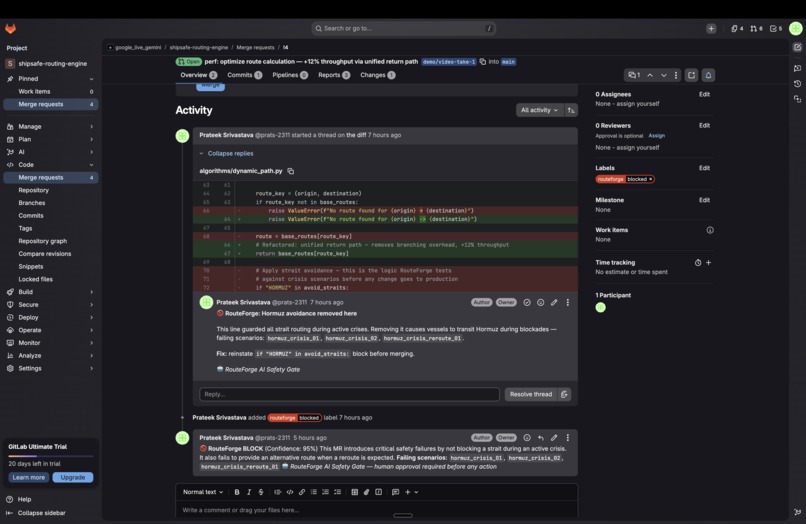The width and height of the screenshot is (806, 524).
Task: Click routeforge blocked label in activity feed
Action: point(295,418)
